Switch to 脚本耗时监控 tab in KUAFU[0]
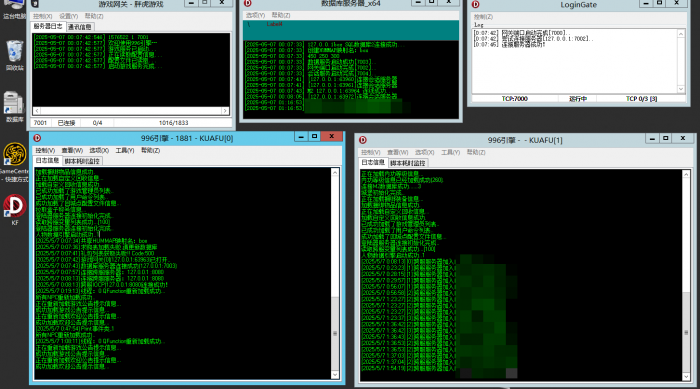The image size is (700, 389). coord(82,161)
